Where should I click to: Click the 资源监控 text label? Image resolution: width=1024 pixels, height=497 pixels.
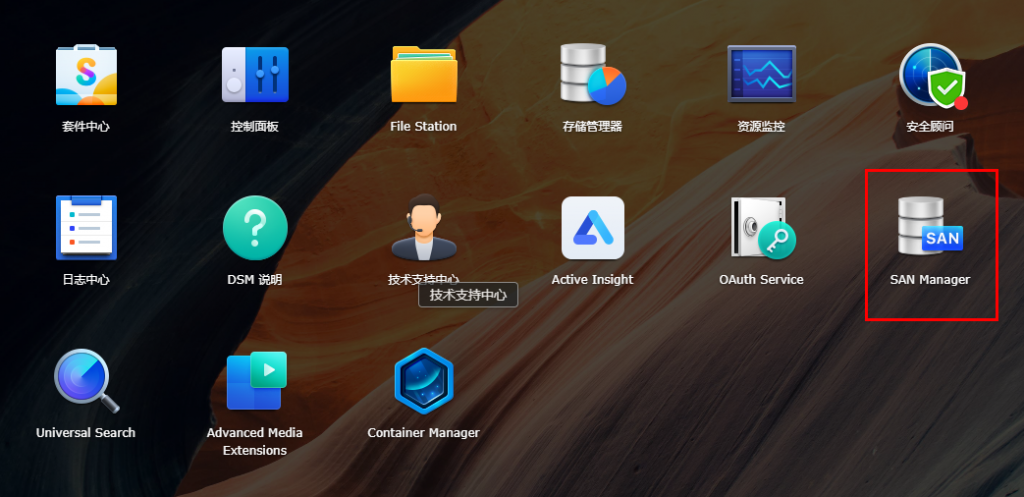761,127
